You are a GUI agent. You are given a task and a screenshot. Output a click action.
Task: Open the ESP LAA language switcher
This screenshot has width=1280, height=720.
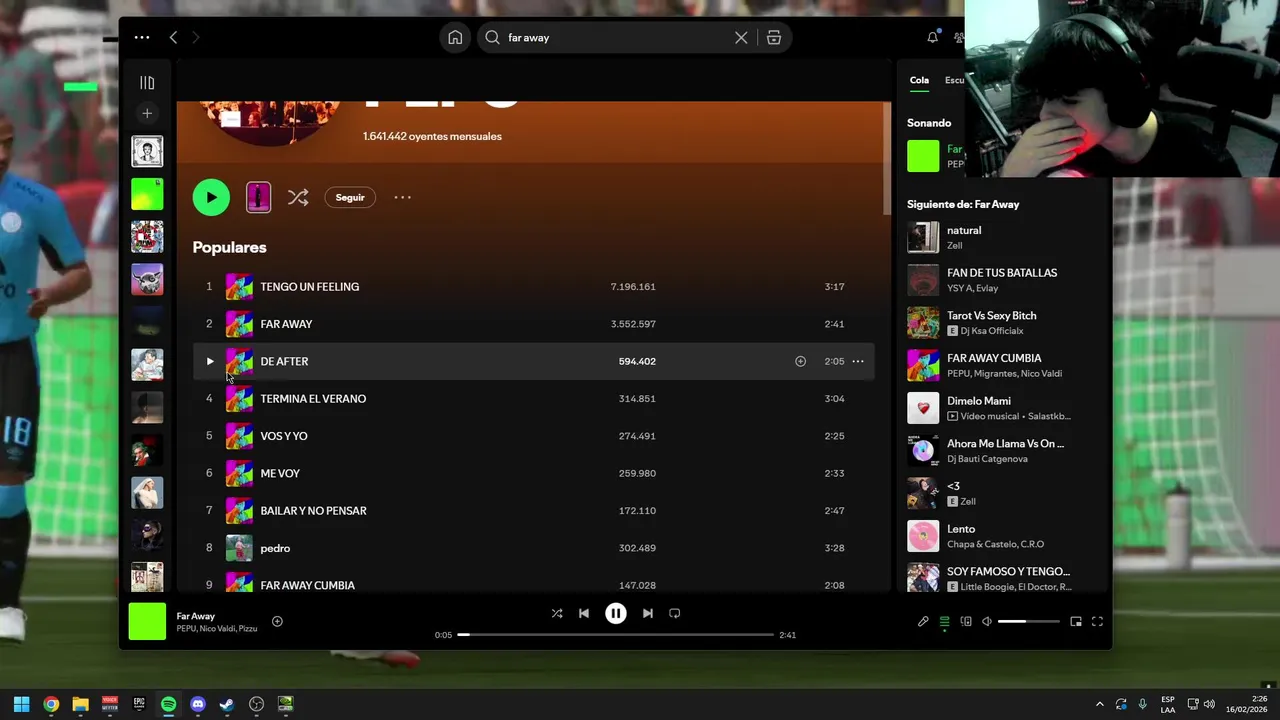coord(1168,704)
